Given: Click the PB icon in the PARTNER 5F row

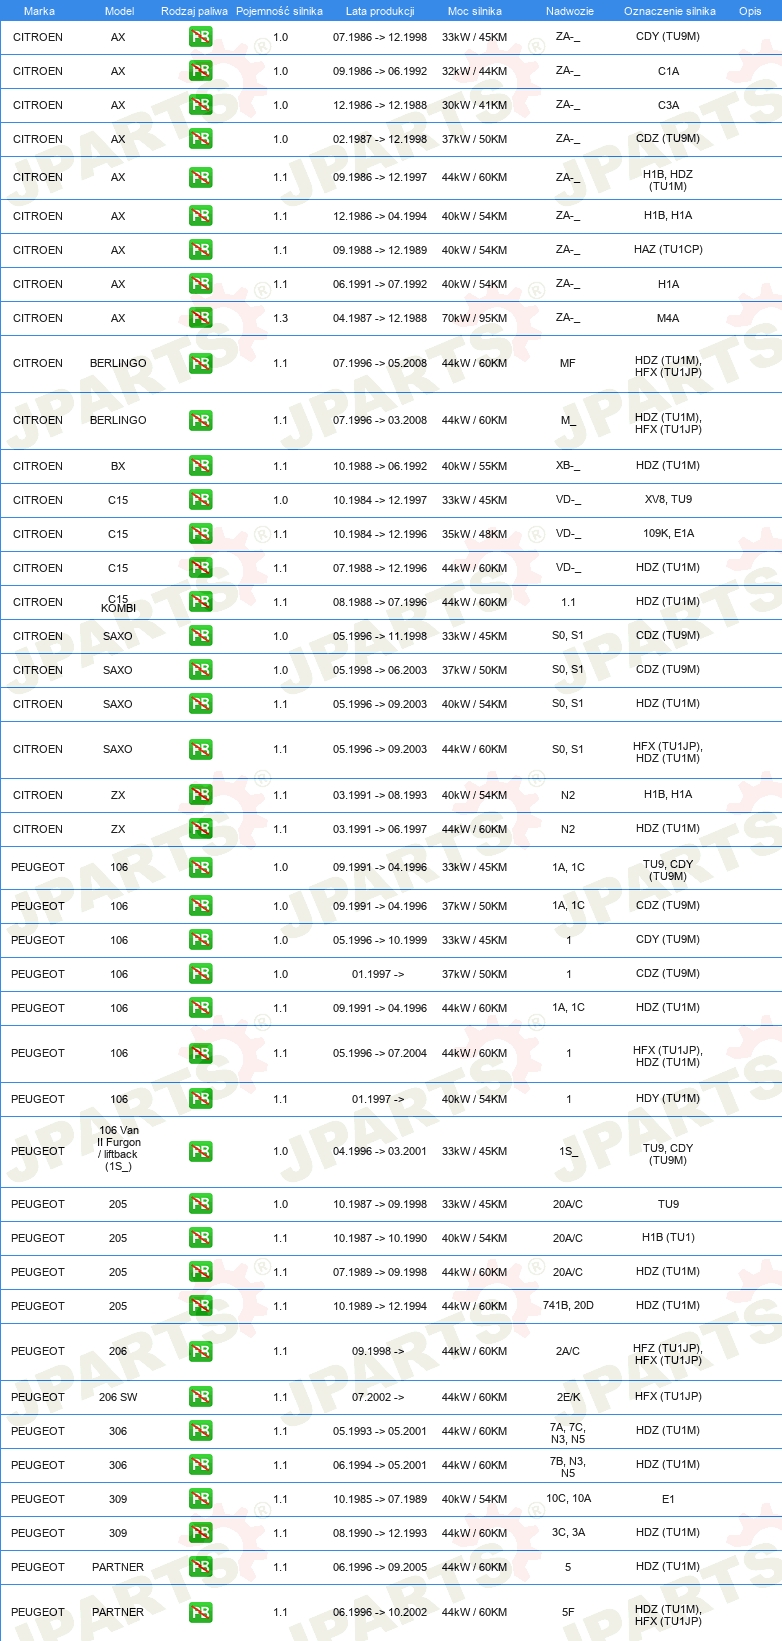Looking at the screenshot, I should [200, 1613].
